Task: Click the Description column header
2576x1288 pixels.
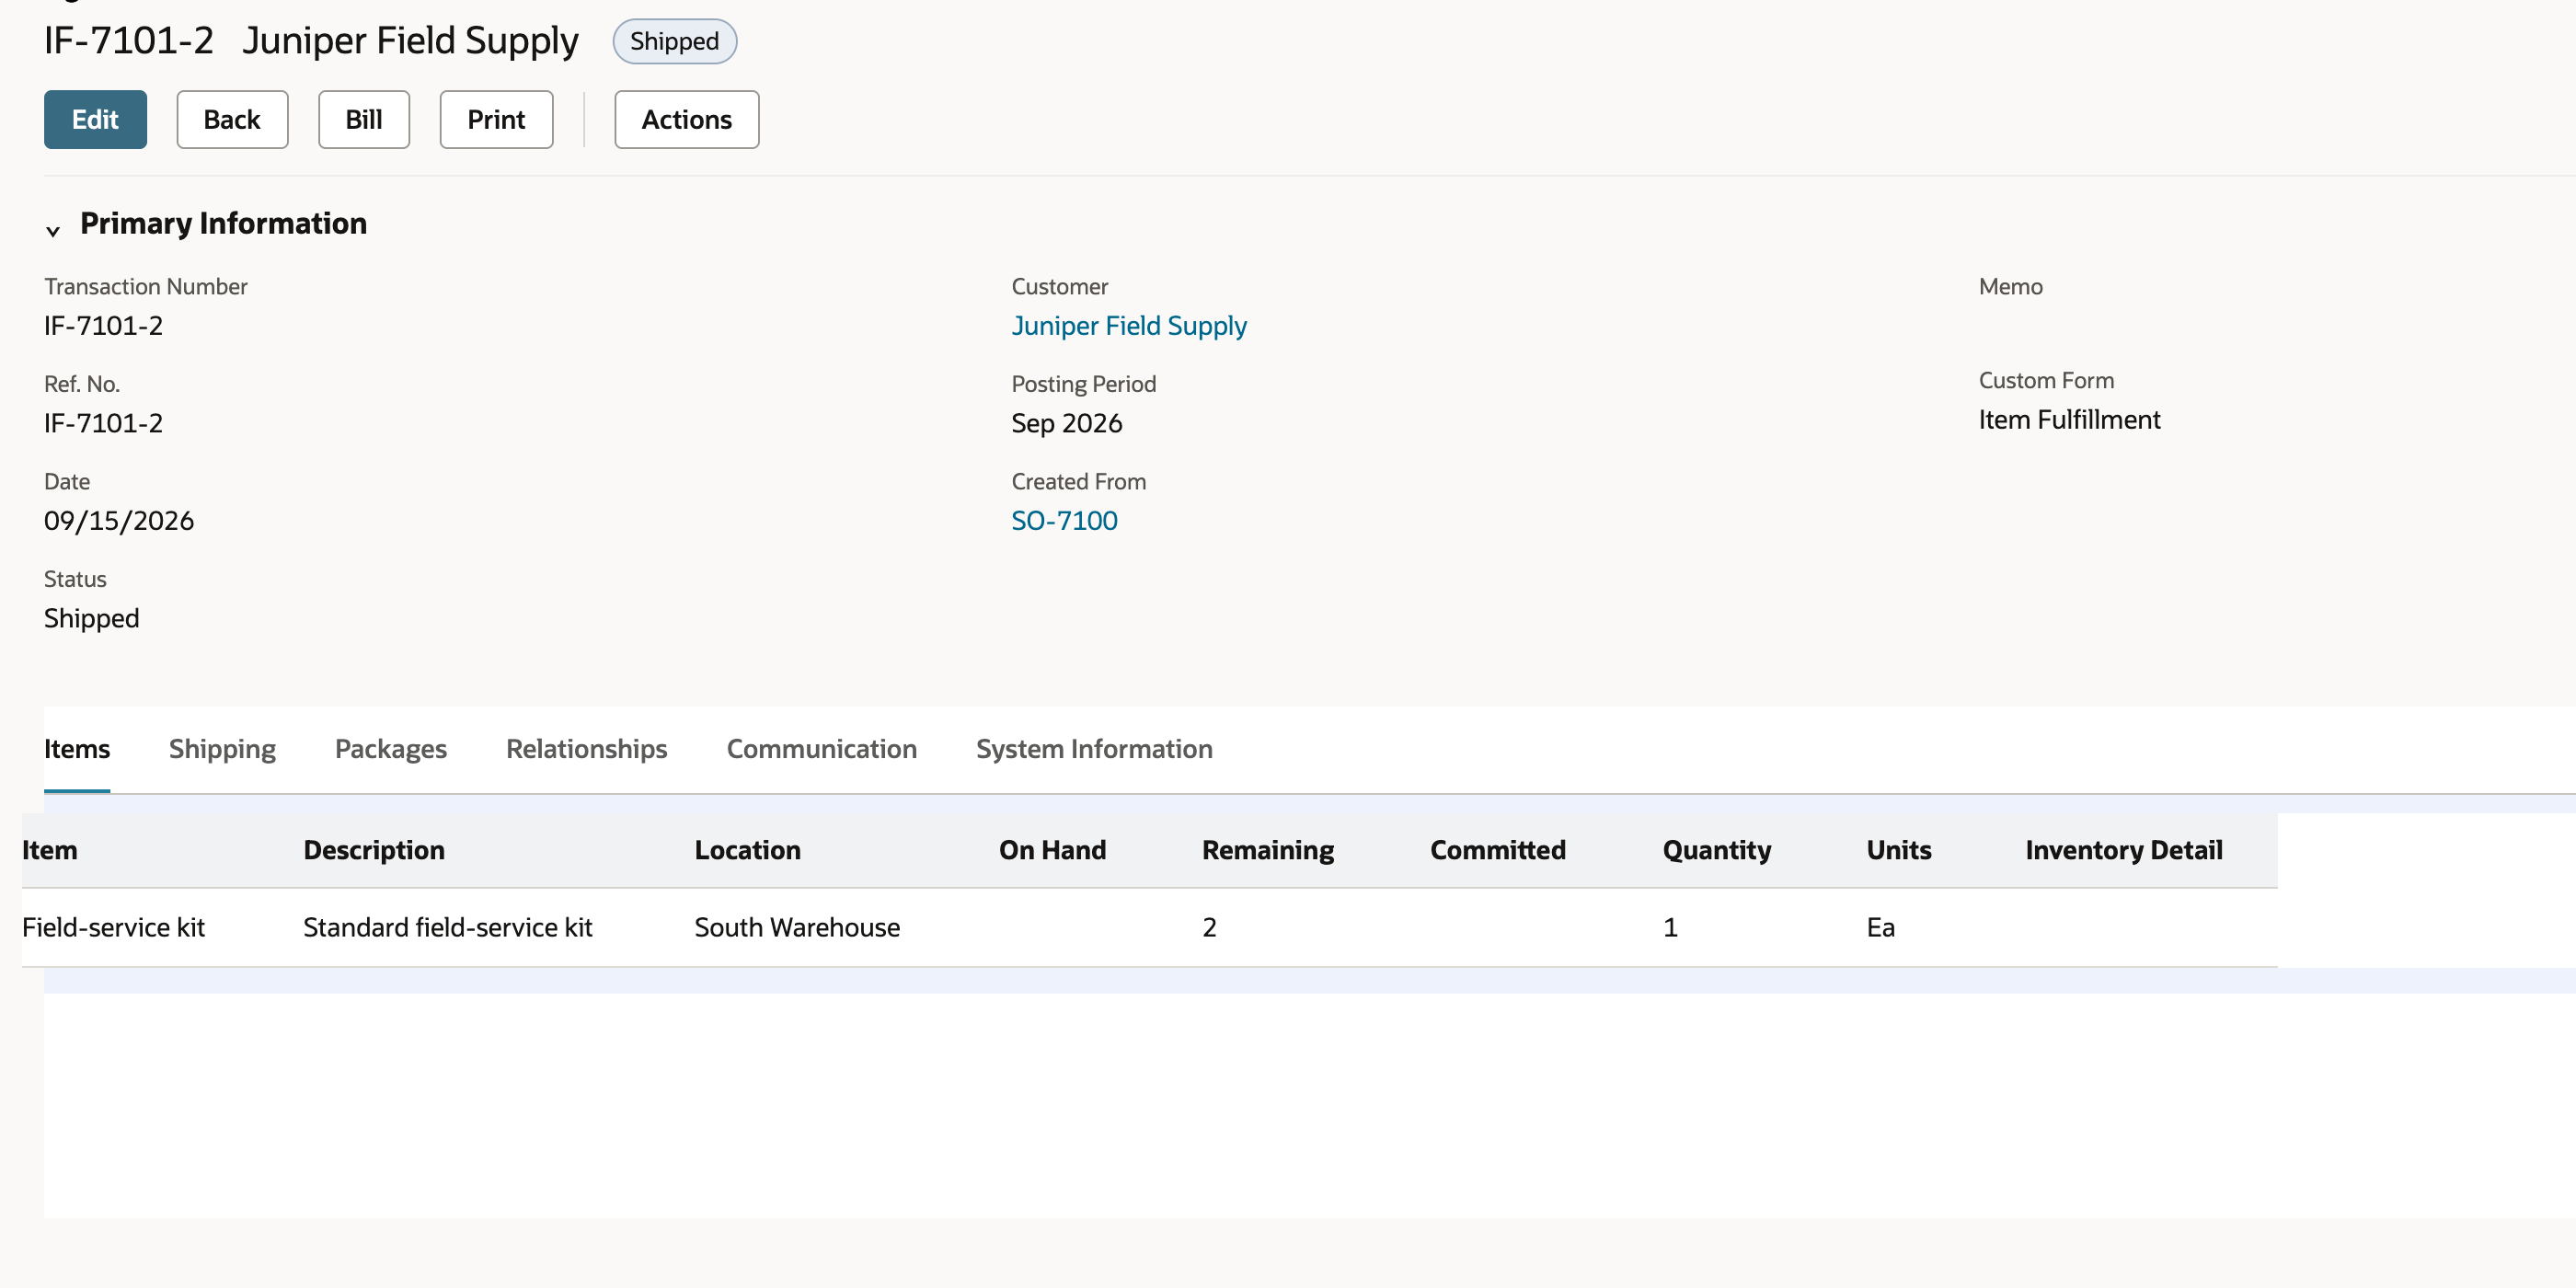Action: [374, 849]
